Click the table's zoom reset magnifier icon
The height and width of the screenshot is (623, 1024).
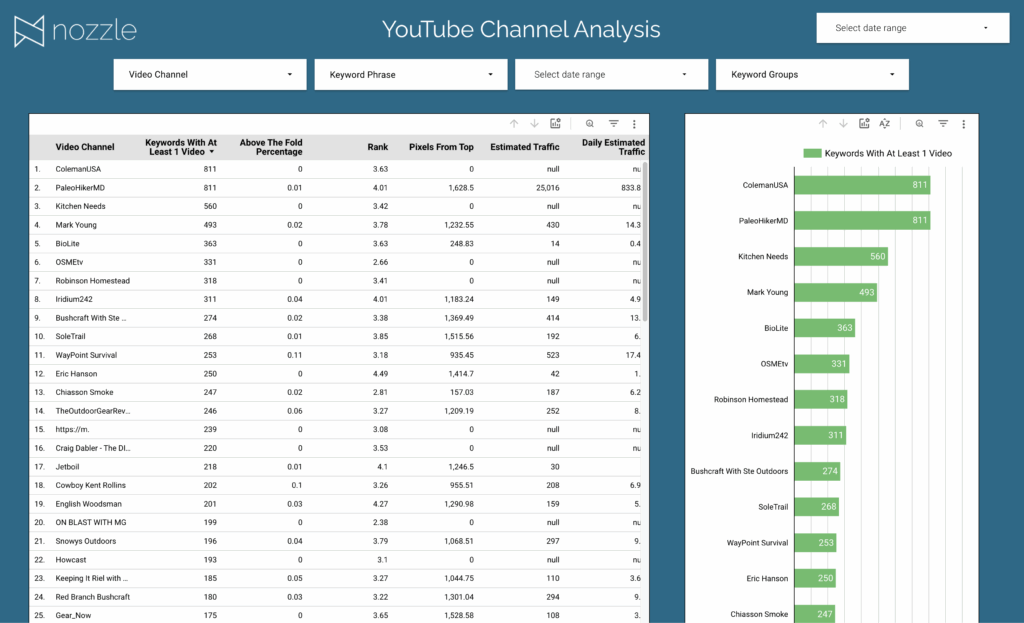(x=590, y=124)
